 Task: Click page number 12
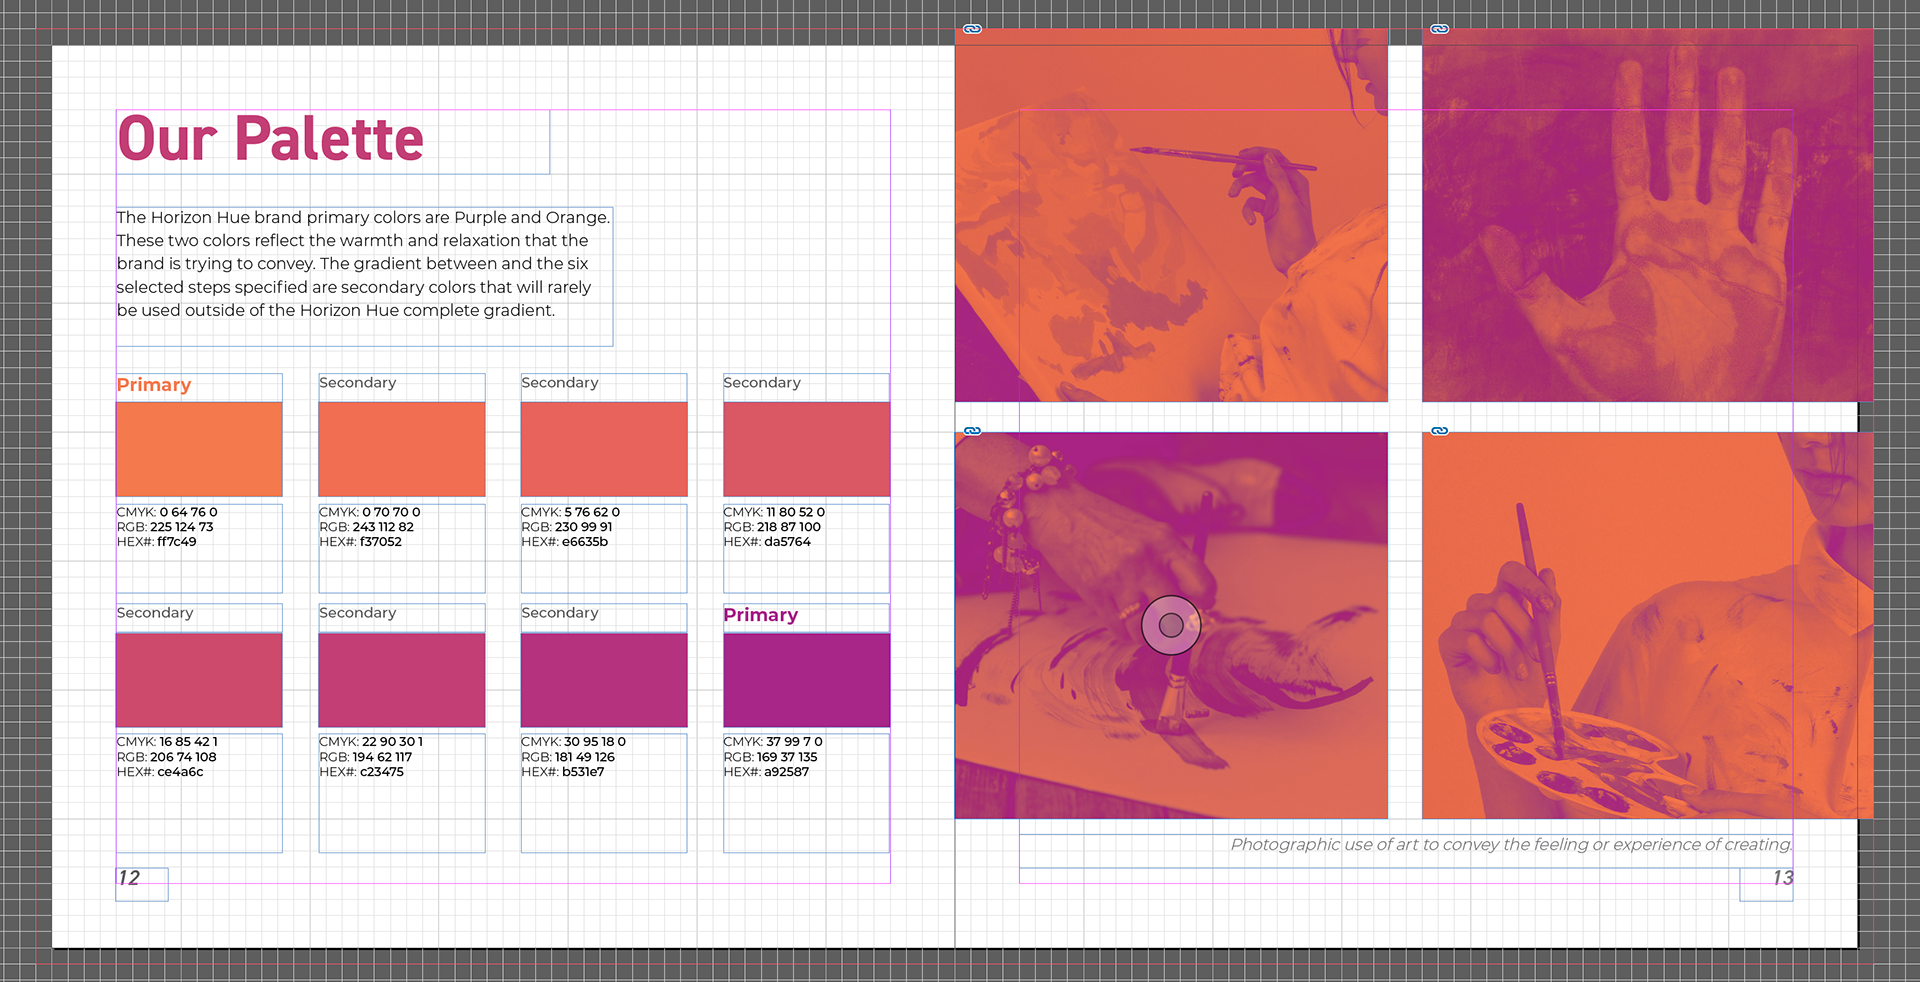tap(130, 878)
